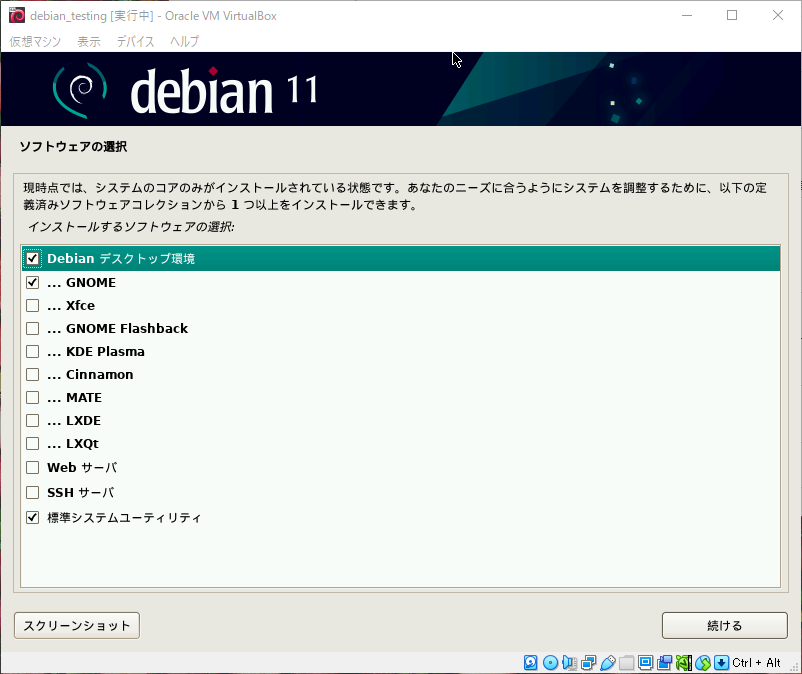The image size is (802, 674).
Task: Click the CPU execution engine status icon
Action: 683,663
